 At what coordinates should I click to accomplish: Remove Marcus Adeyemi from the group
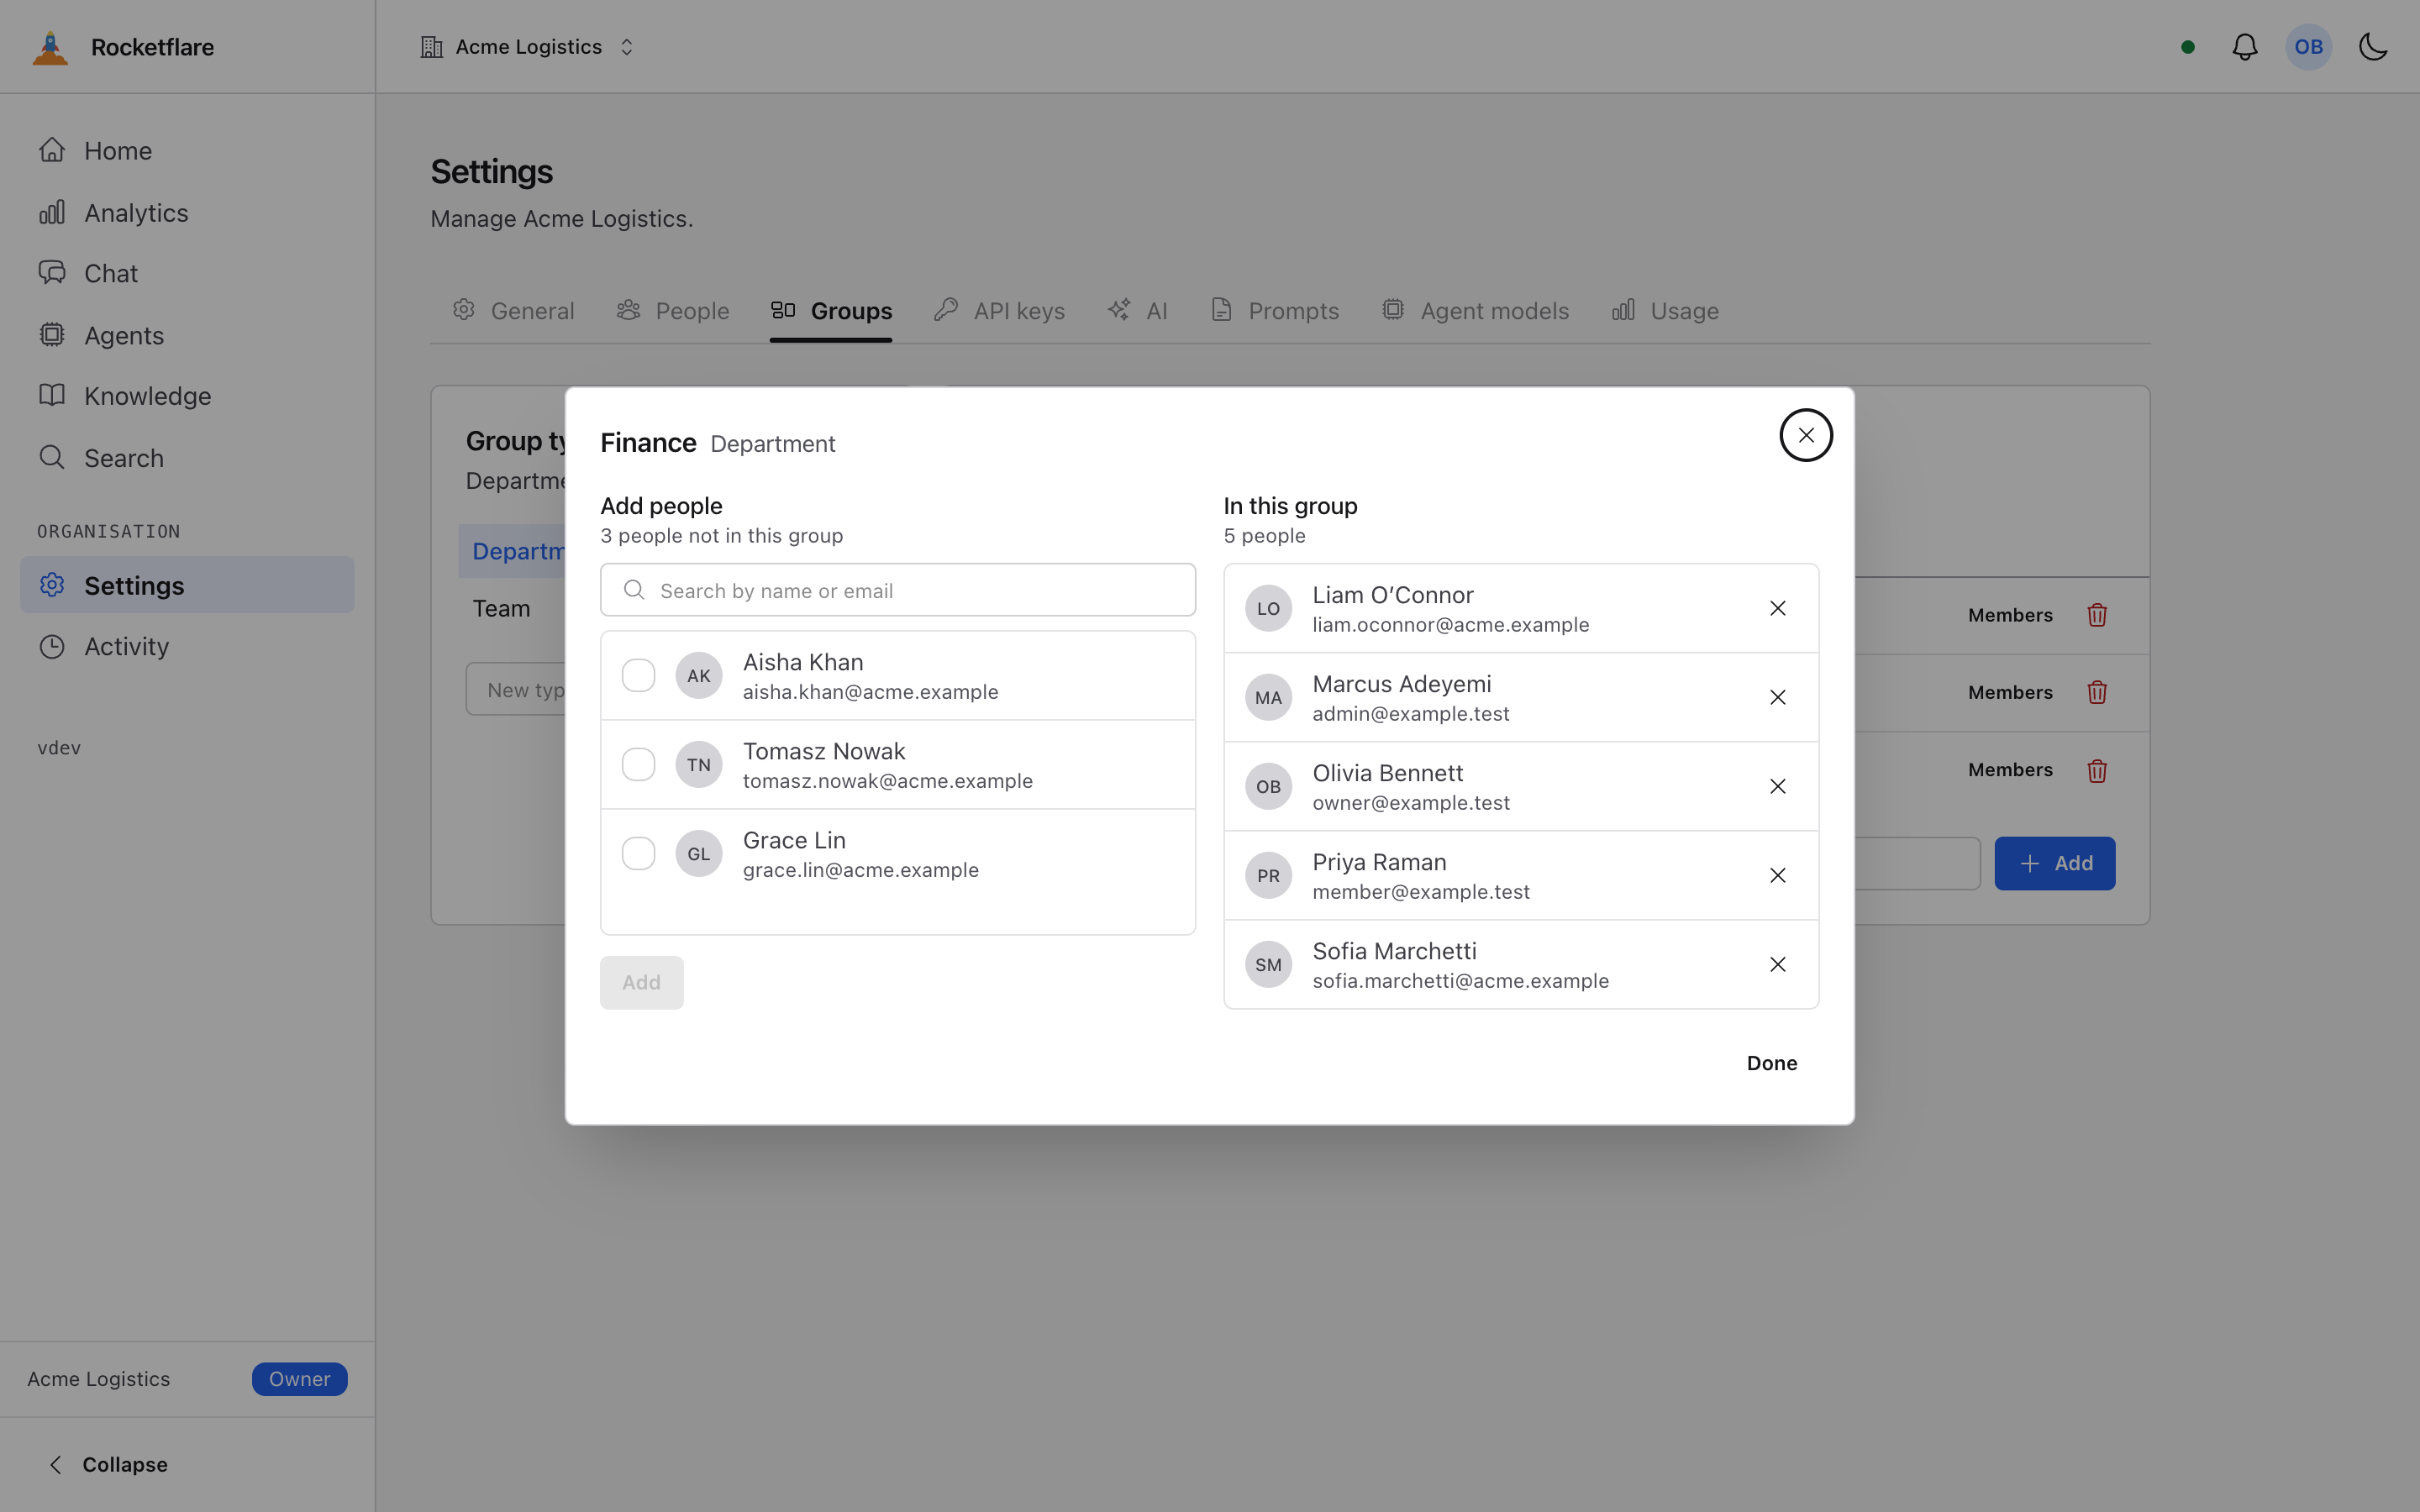pyautogui.click(x=1778, y=697)
